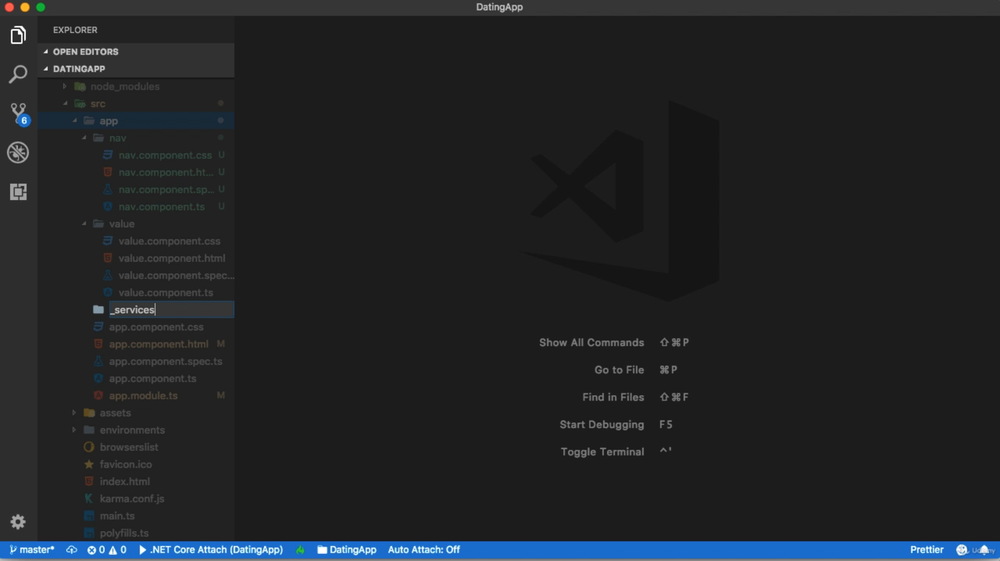Open the feedback smiley icon

[x=962, y=550]
